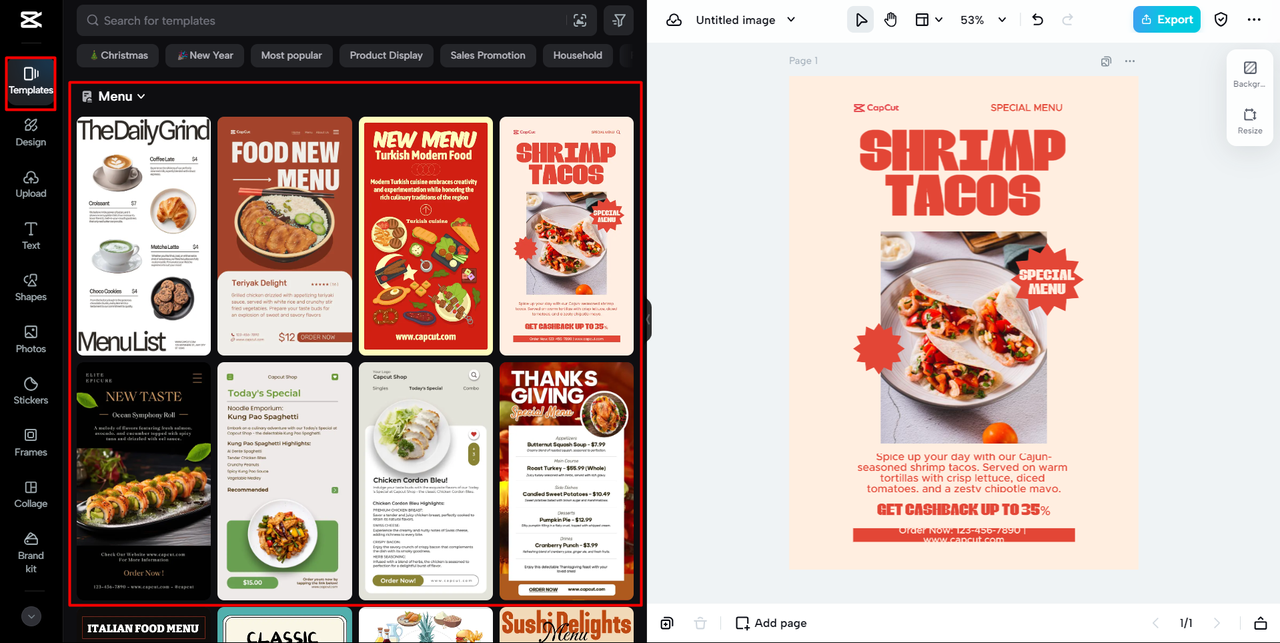
Task: Select the New Year category chip
Action: point(204,55)
